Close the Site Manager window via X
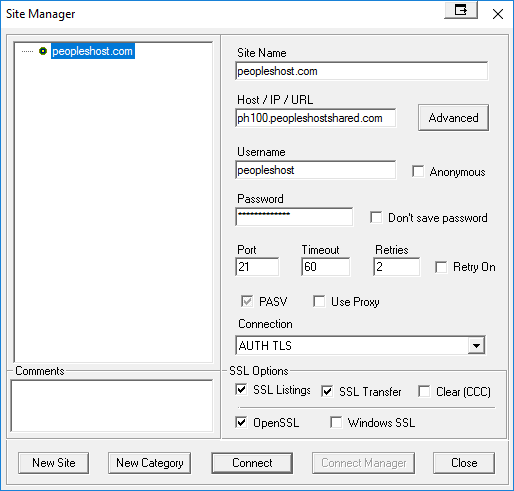514x491 pixels. (498, 14)
